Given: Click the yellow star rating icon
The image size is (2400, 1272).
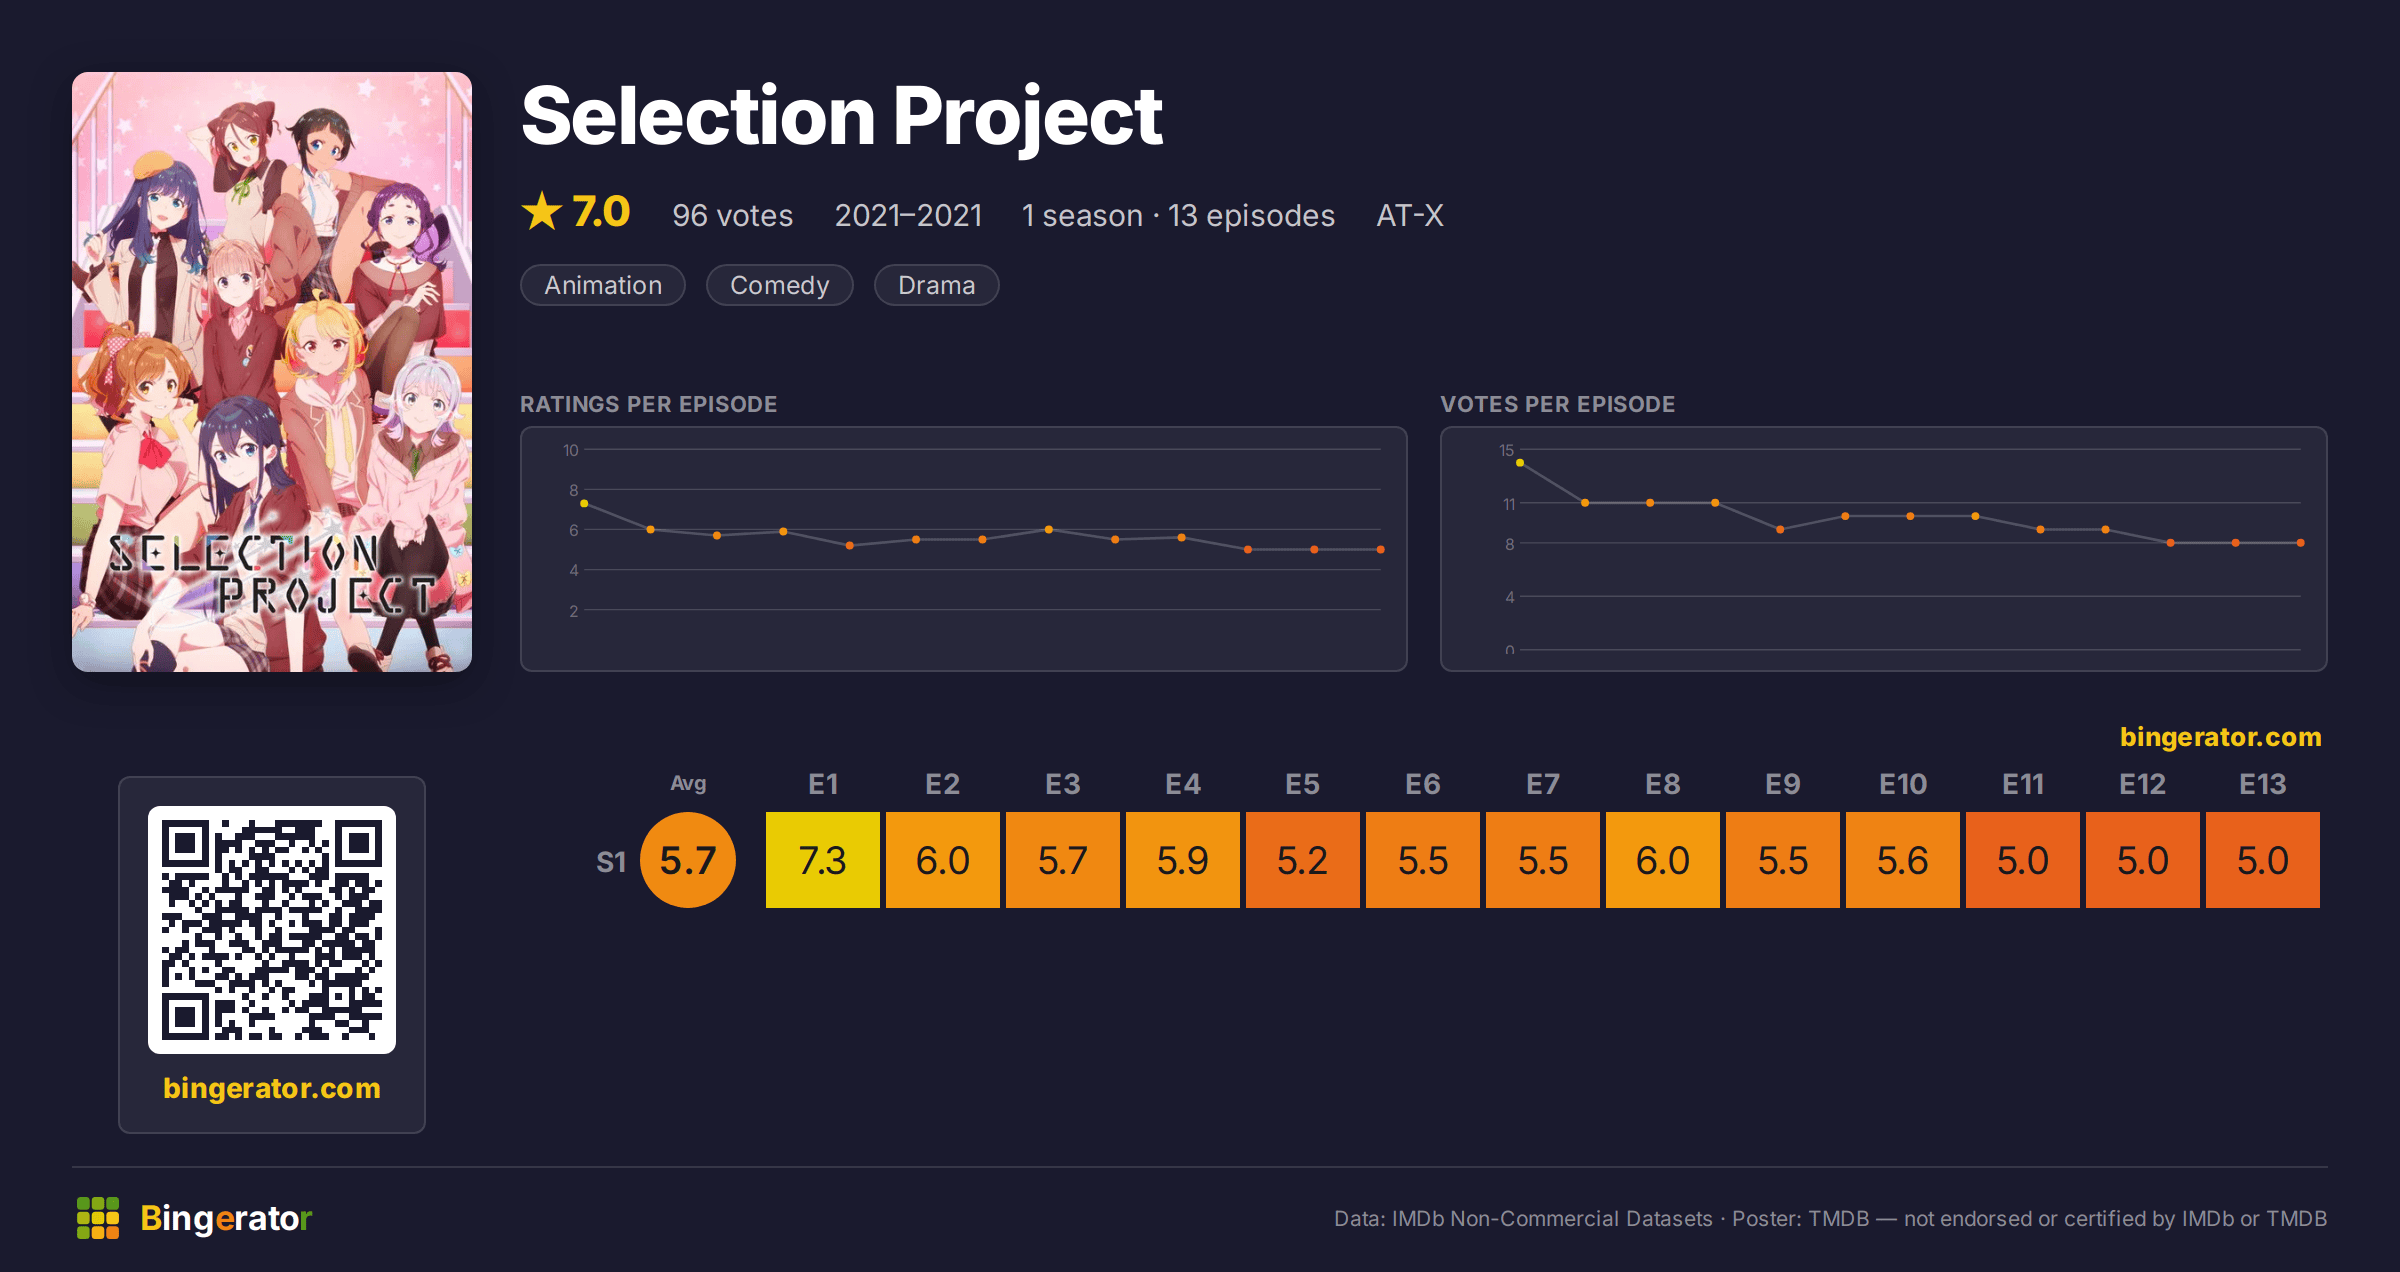Looking at the screenshot, I should click(x=542, y=211).
